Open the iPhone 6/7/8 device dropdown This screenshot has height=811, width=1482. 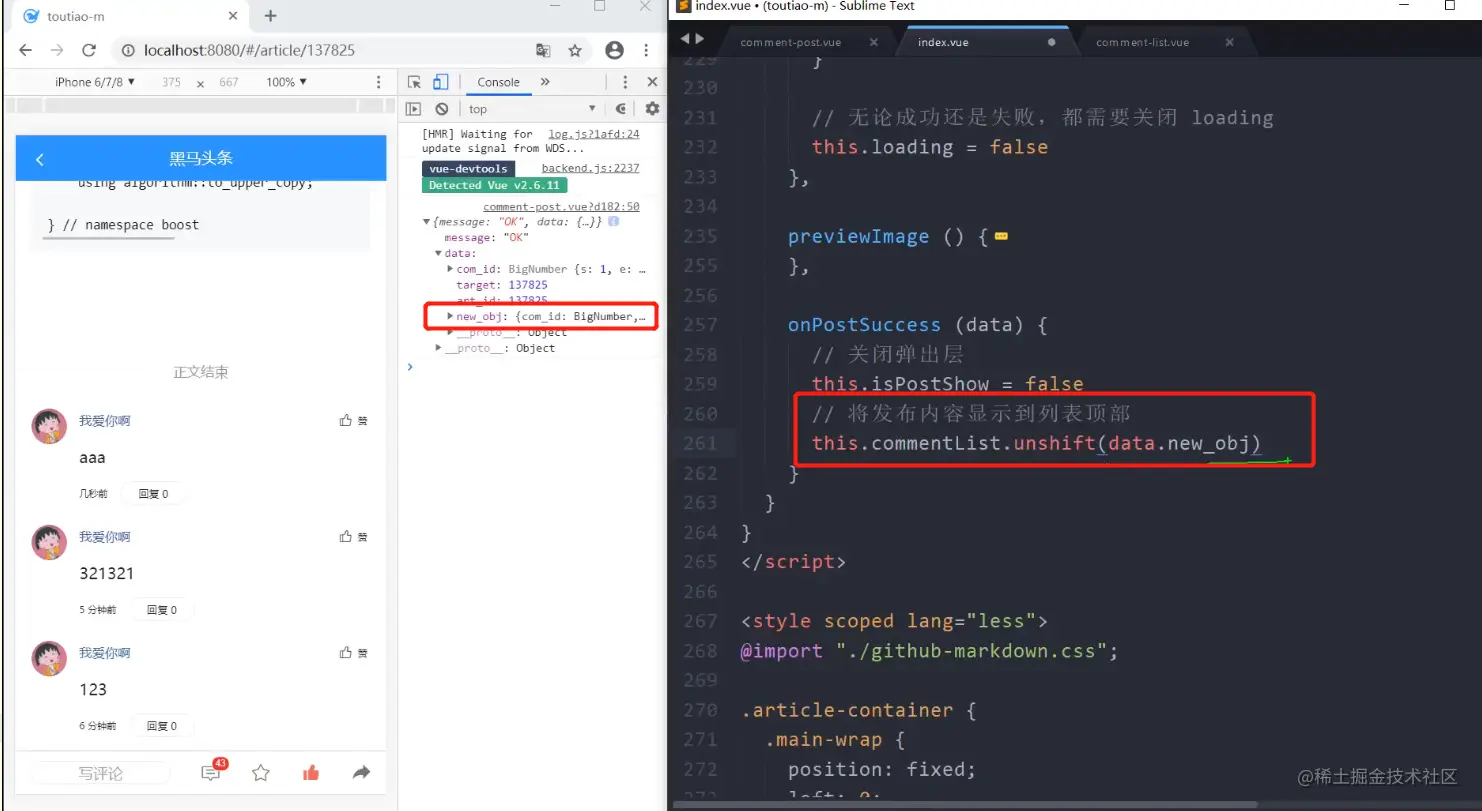tap(94, 82)
